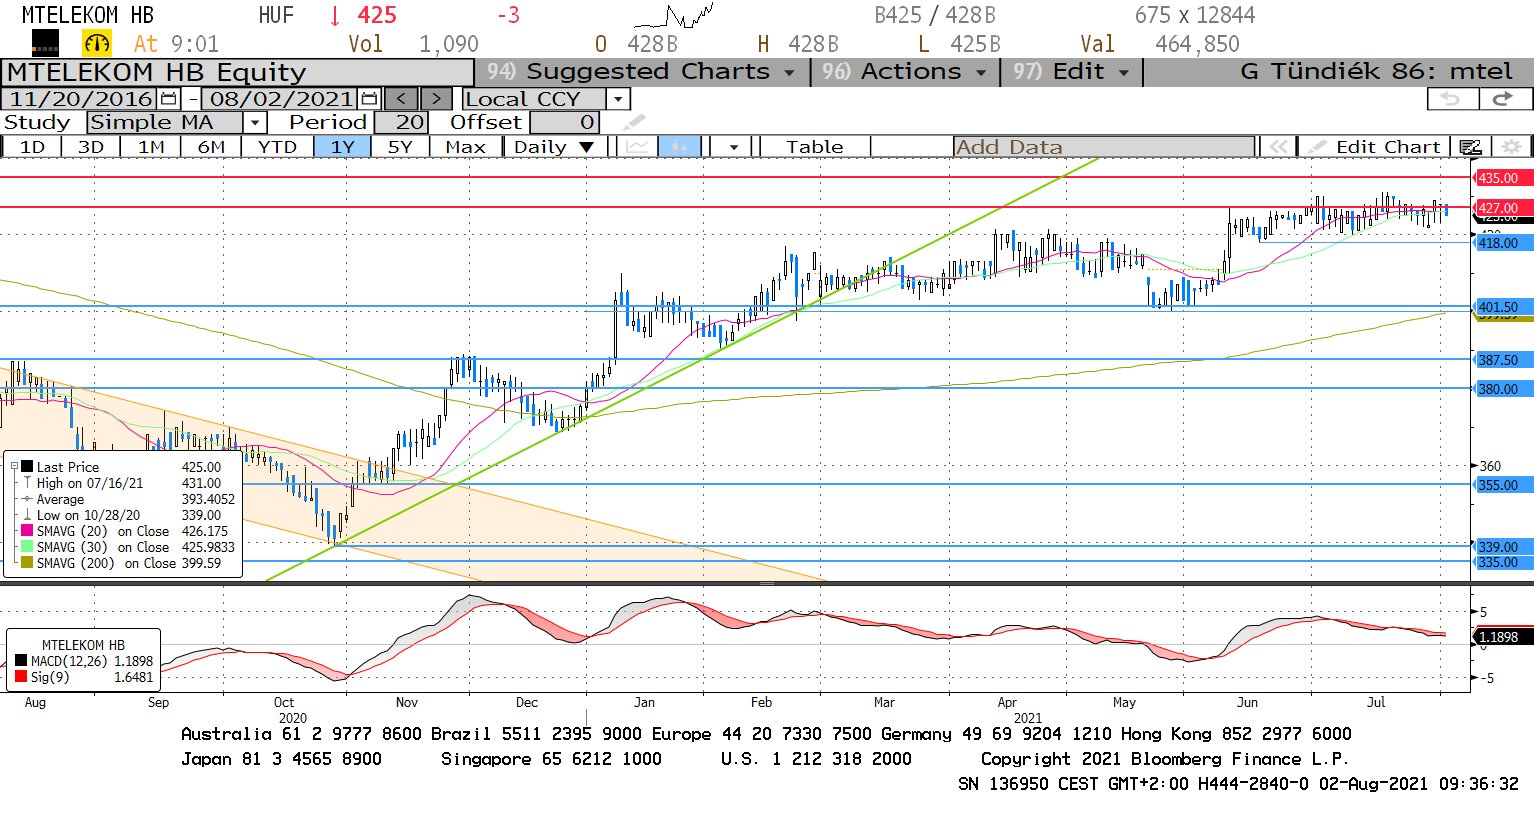Viewport: 1534px width, 813px height.
Task: Select the line chart type icon
Action: pos(637,146)
